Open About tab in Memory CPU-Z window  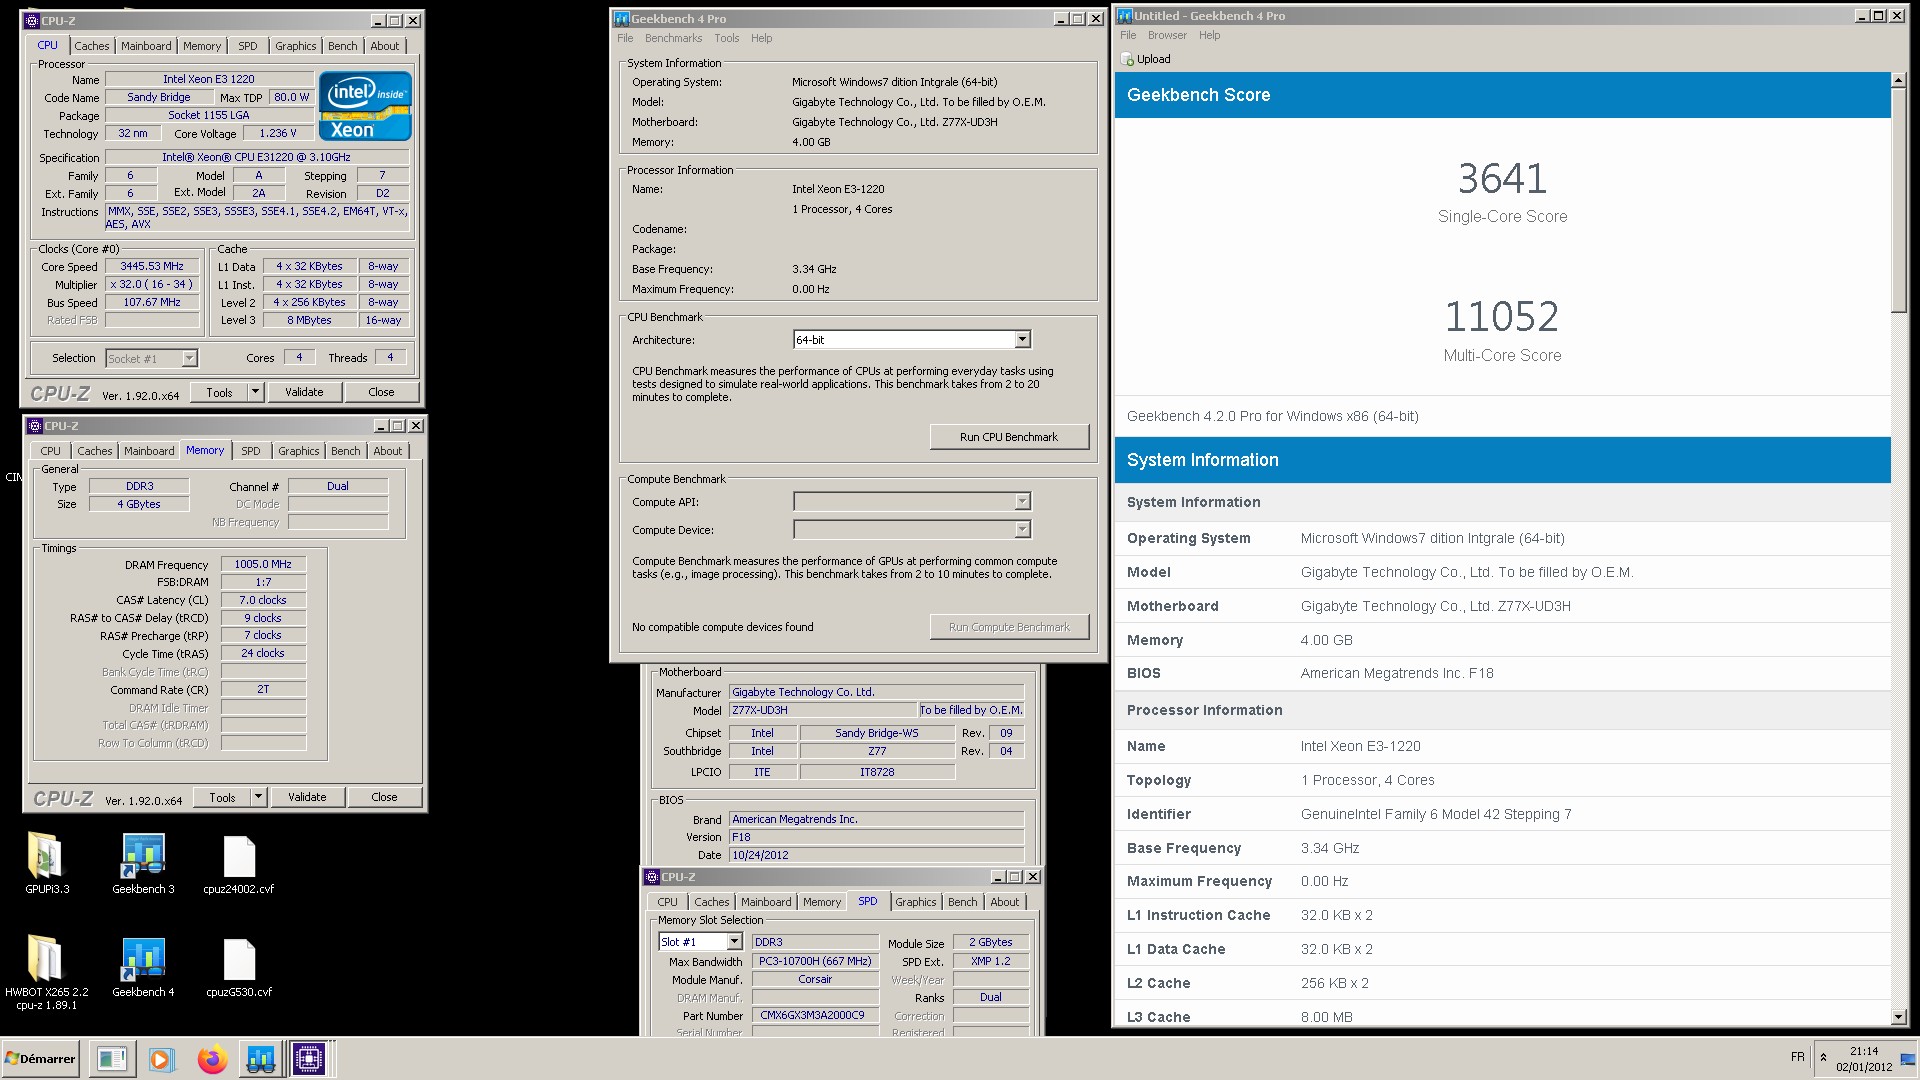(x=388, y=451)
